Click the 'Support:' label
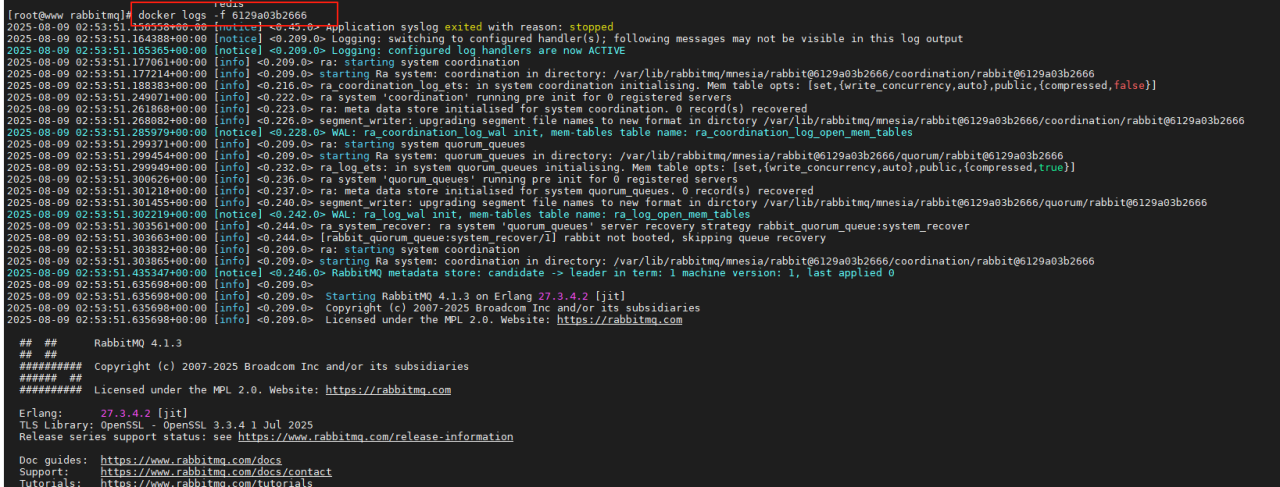 point(44,472)
